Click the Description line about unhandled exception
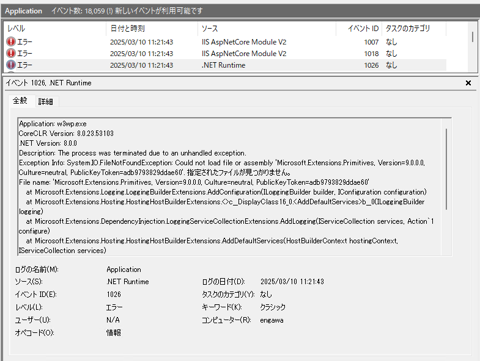The width and height of the screenshot is (480, 361). (x=132, y=153)
